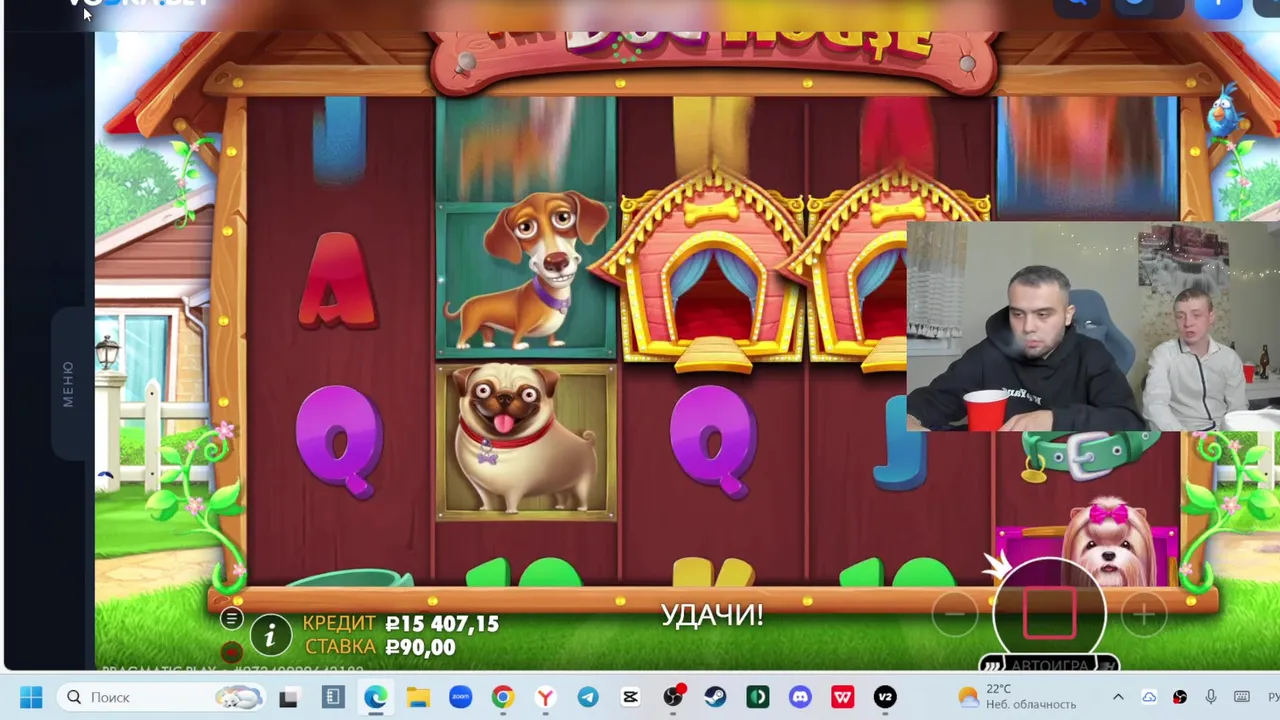Click the cloud sync tray icon
This screenshot has width=1280, height=720.
point(1149,697)
